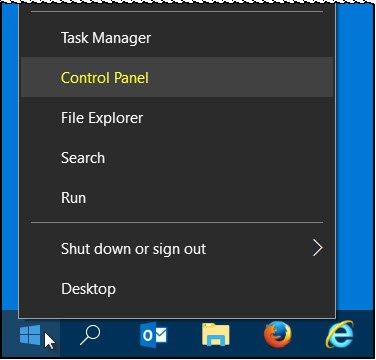Launch Firefox from the taskbar

point(278,335)
